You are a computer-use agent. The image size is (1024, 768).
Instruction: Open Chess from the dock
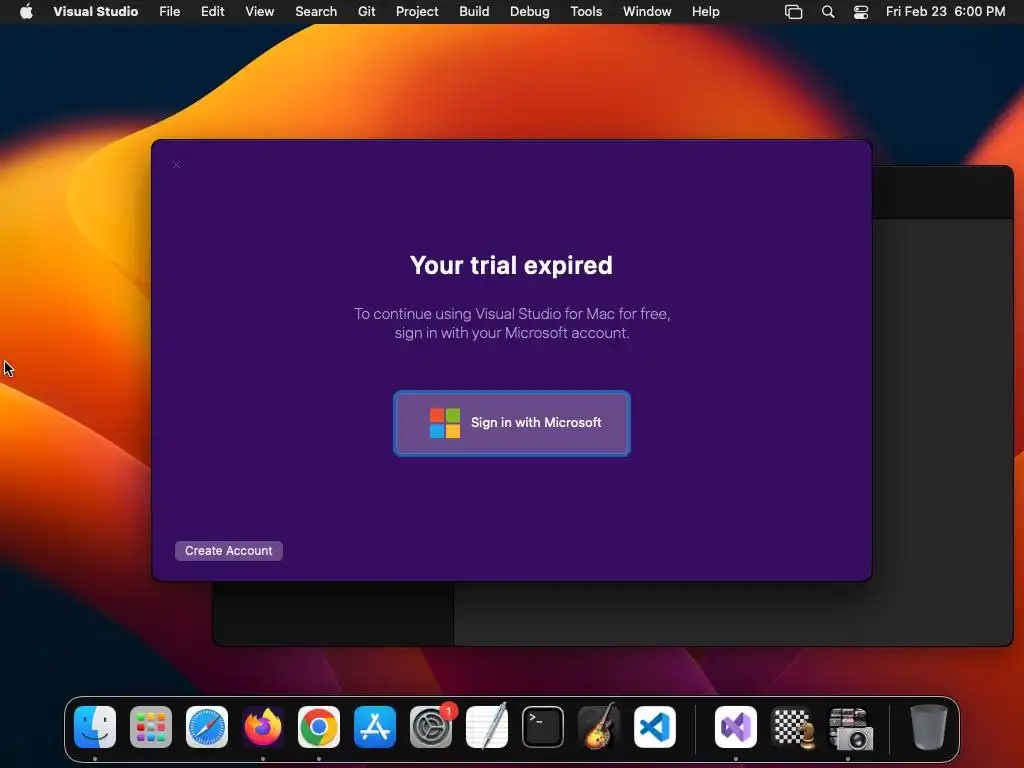(792, 727)
